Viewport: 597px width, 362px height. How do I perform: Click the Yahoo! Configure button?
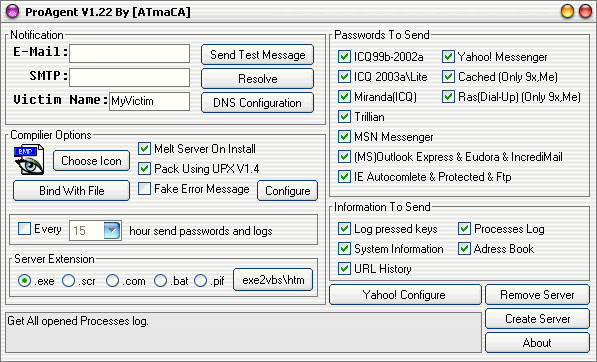pos(405,295)
